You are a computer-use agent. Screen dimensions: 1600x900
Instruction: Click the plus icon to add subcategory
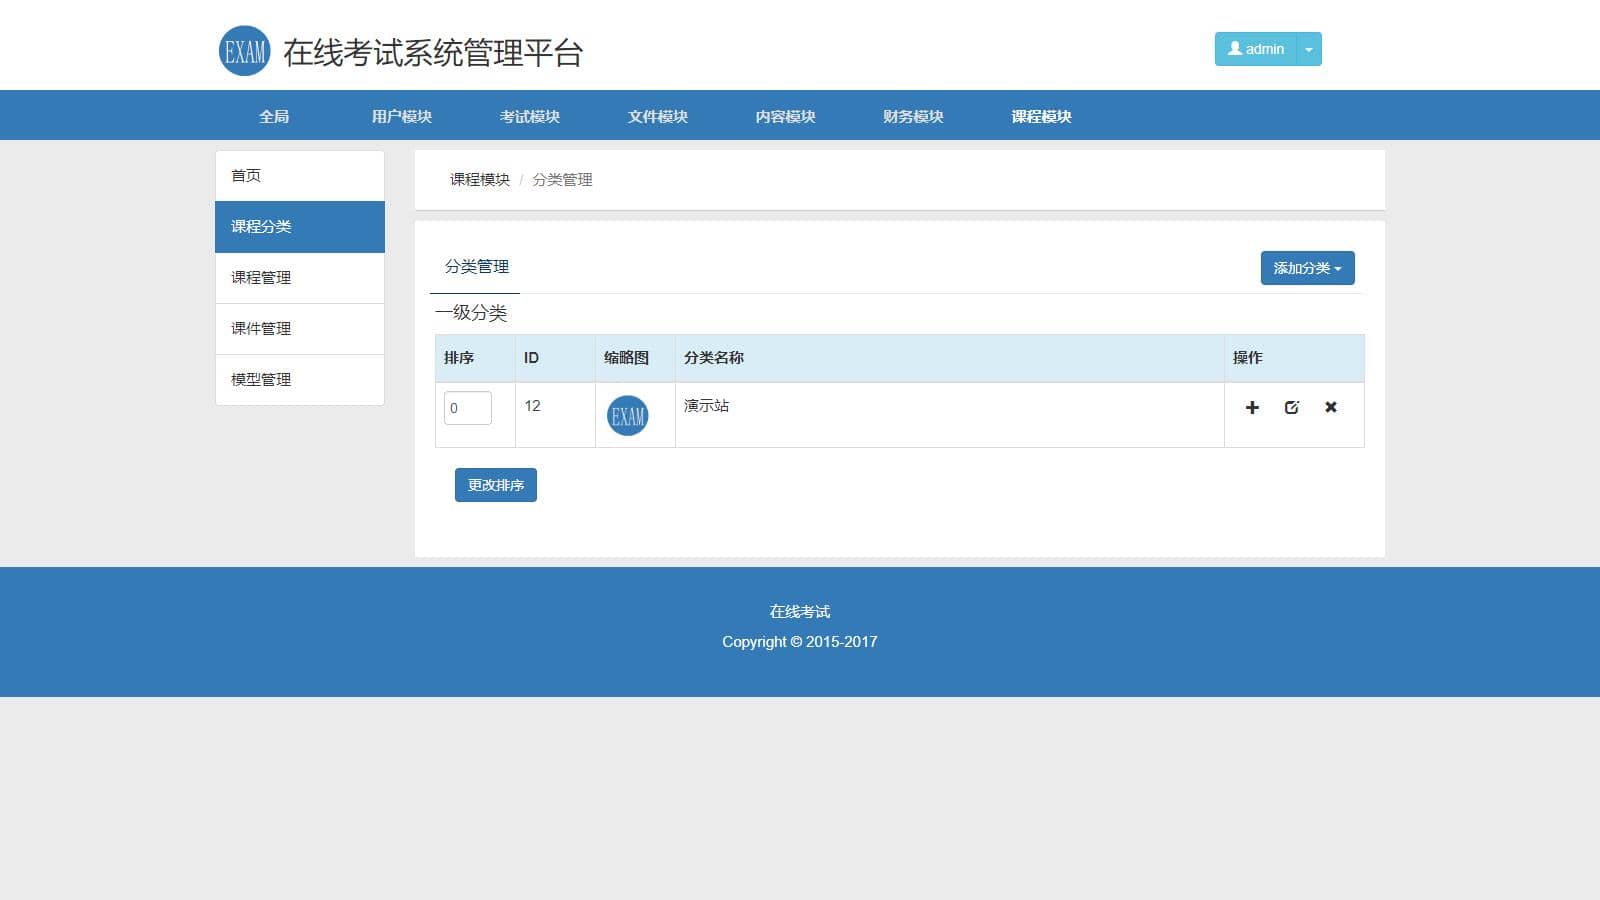click(1251, 407)
